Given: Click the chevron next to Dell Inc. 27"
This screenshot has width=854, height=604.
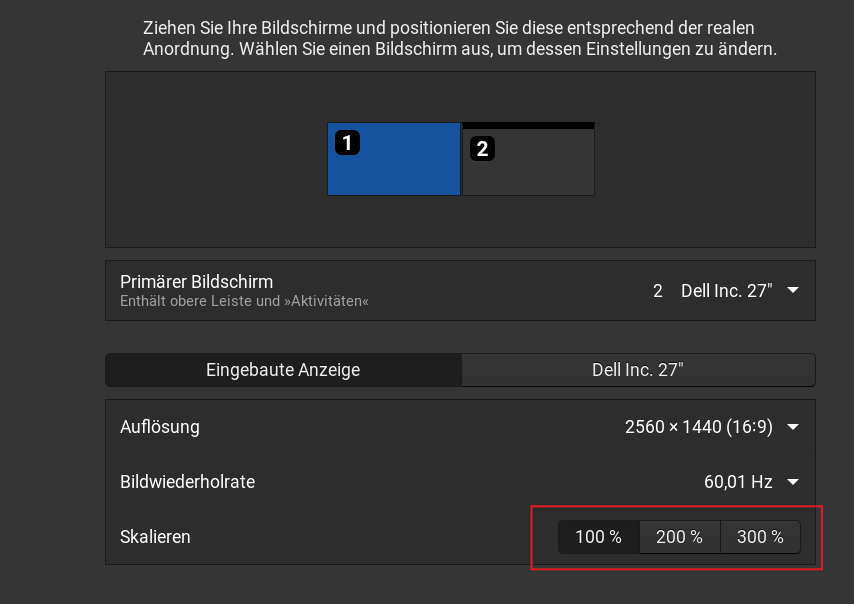Looking at the screenshot, I should pos(792,290).
